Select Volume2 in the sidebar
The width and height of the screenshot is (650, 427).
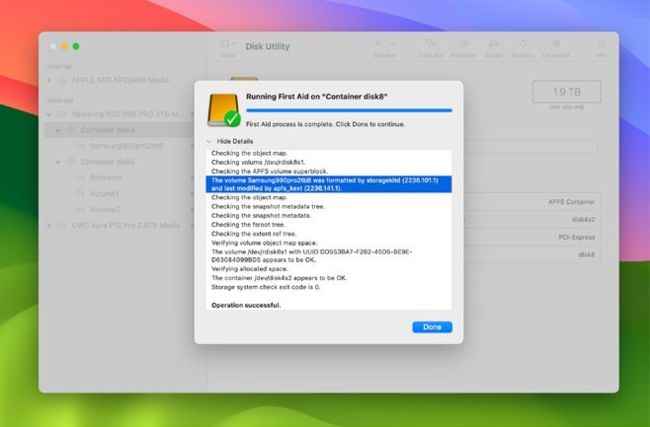coord(104,209)
